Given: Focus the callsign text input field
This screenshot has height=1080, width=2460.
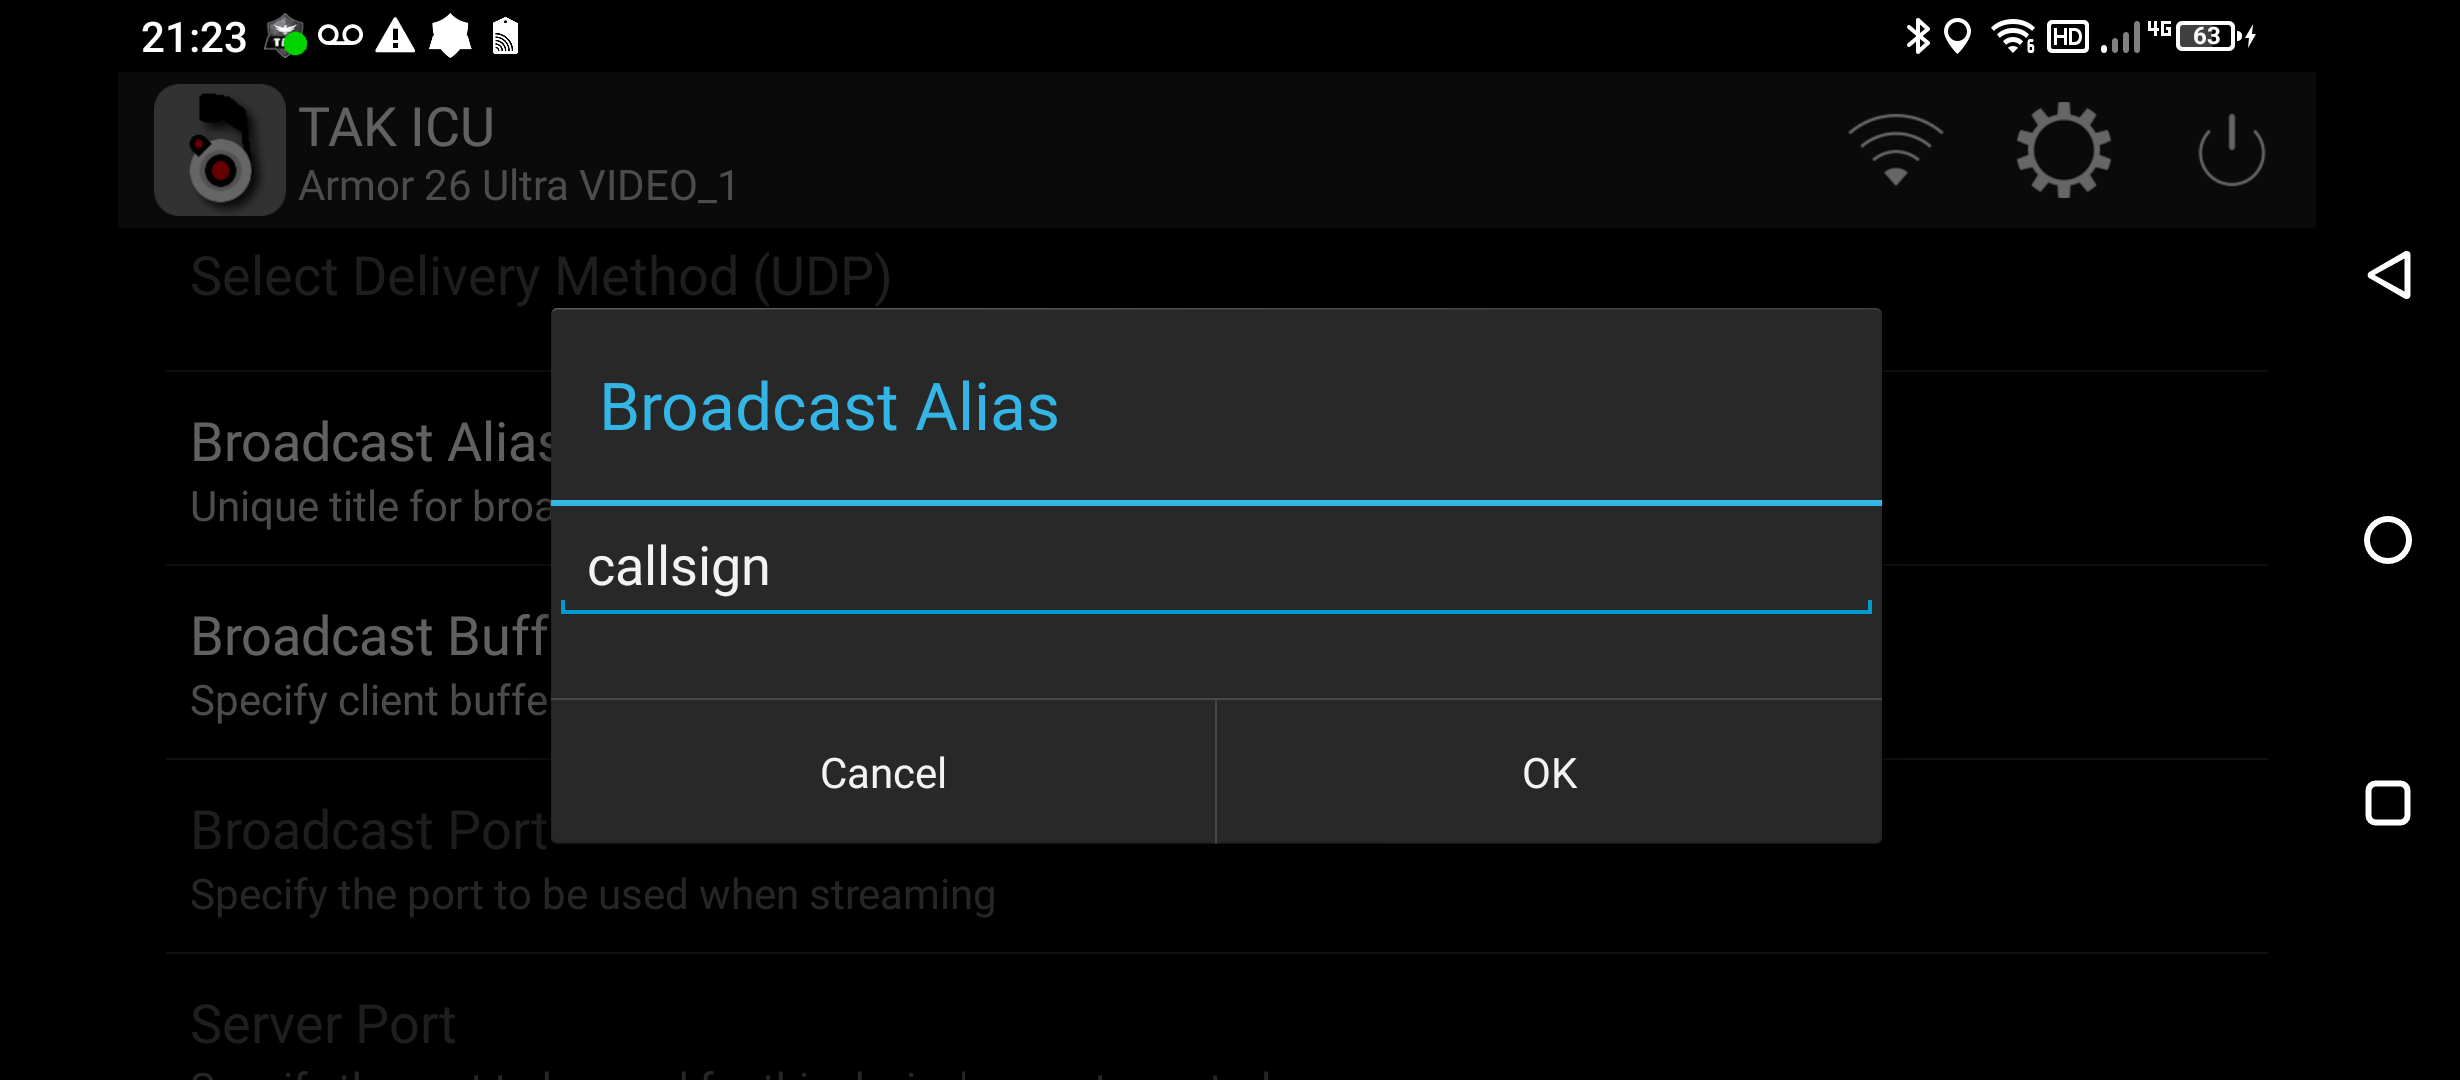Looking at the screenshot, I should coord(1215,568).
